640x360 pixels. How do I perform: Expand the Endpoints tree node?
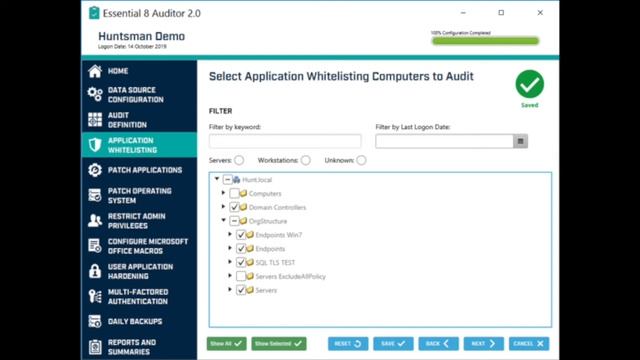[230, 248]
